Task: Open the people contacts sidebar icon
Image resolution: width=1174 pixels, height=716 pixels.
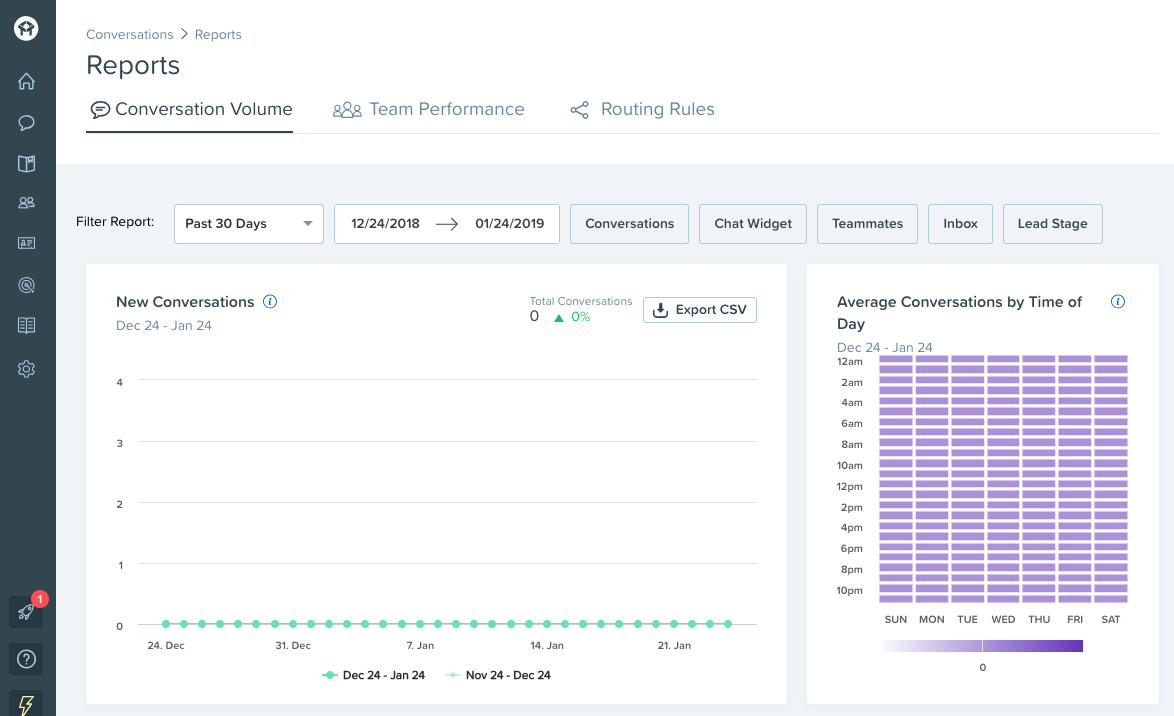Action: coord(27,203)
